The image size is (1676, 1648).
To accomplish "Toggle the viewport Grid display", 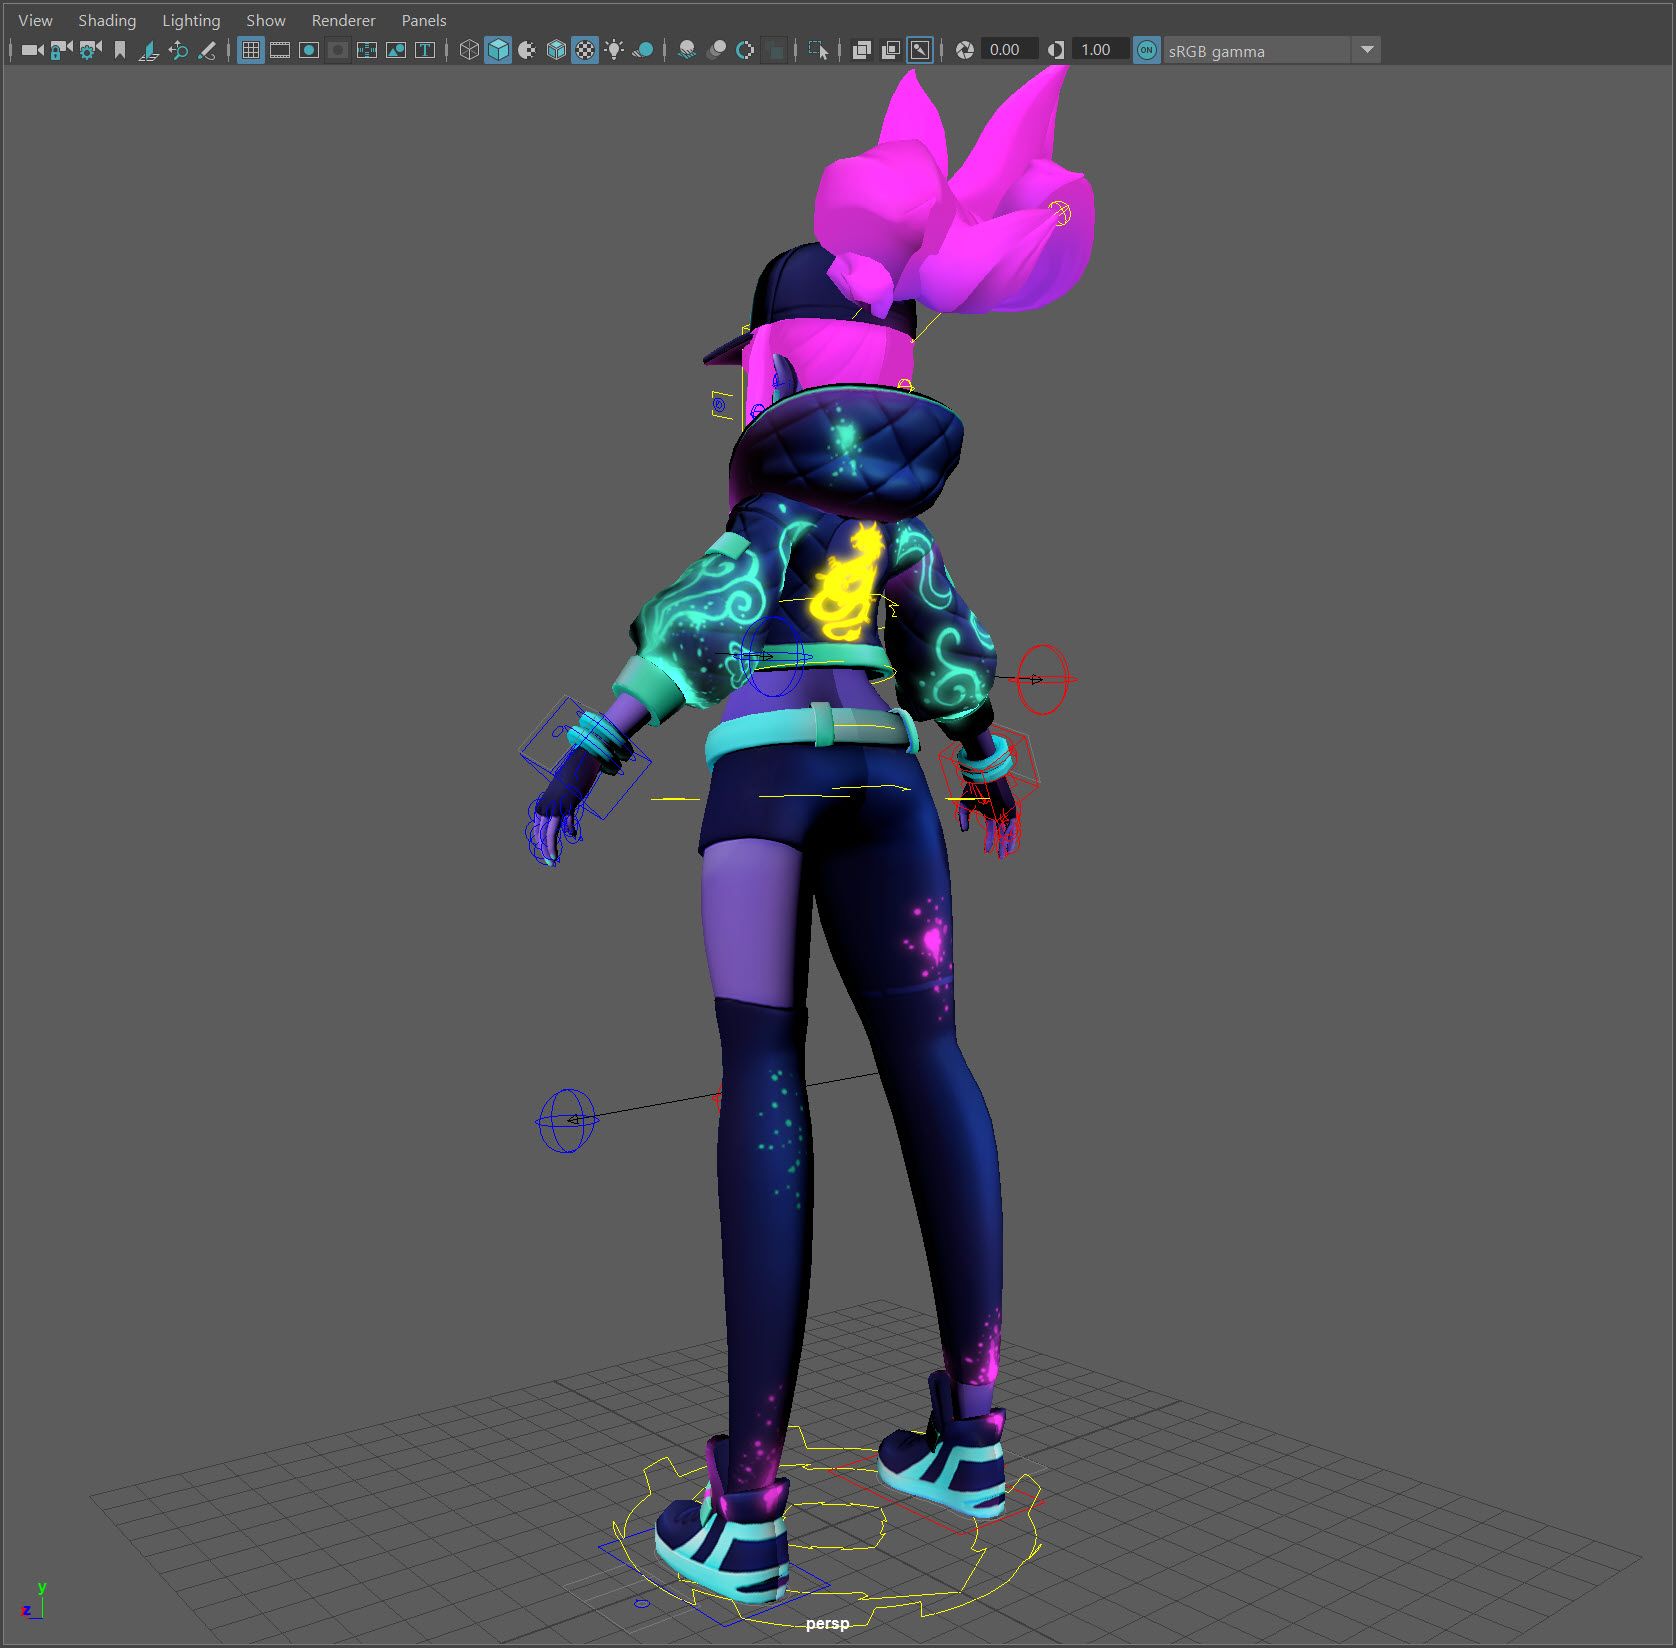I will (x=251, y=50).
